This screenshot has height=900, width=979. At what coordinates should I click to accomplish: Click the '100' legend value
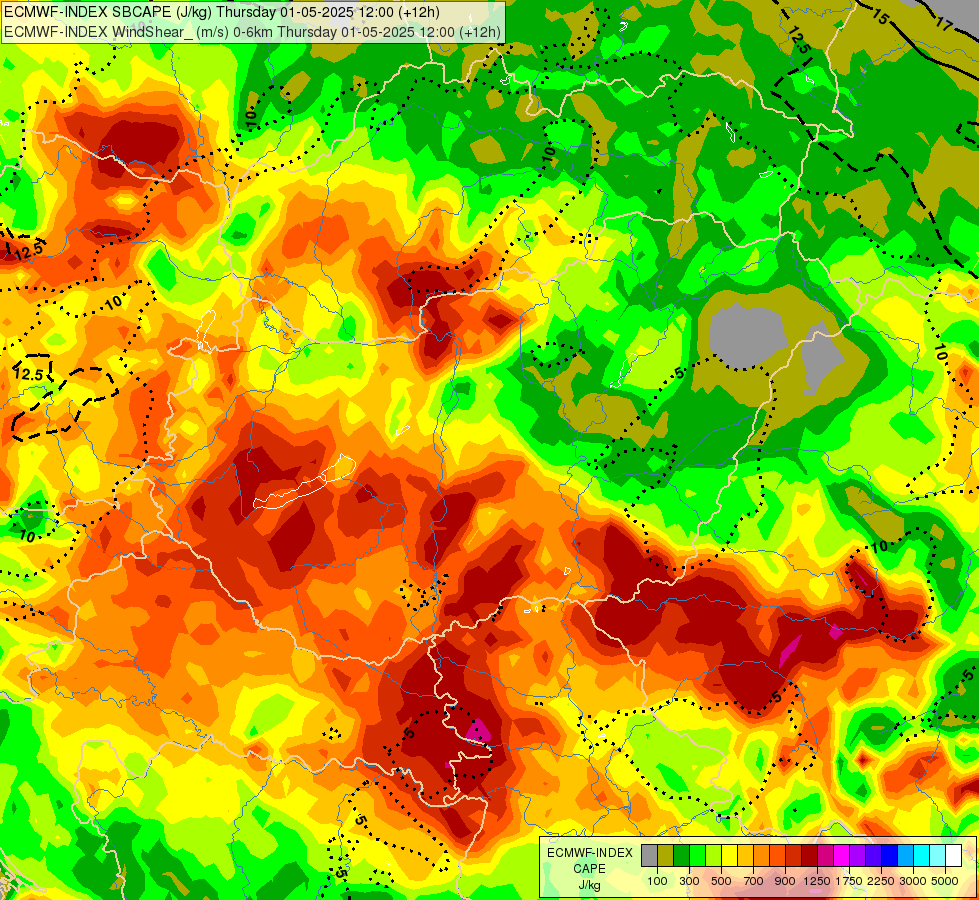tap(657, 881)
